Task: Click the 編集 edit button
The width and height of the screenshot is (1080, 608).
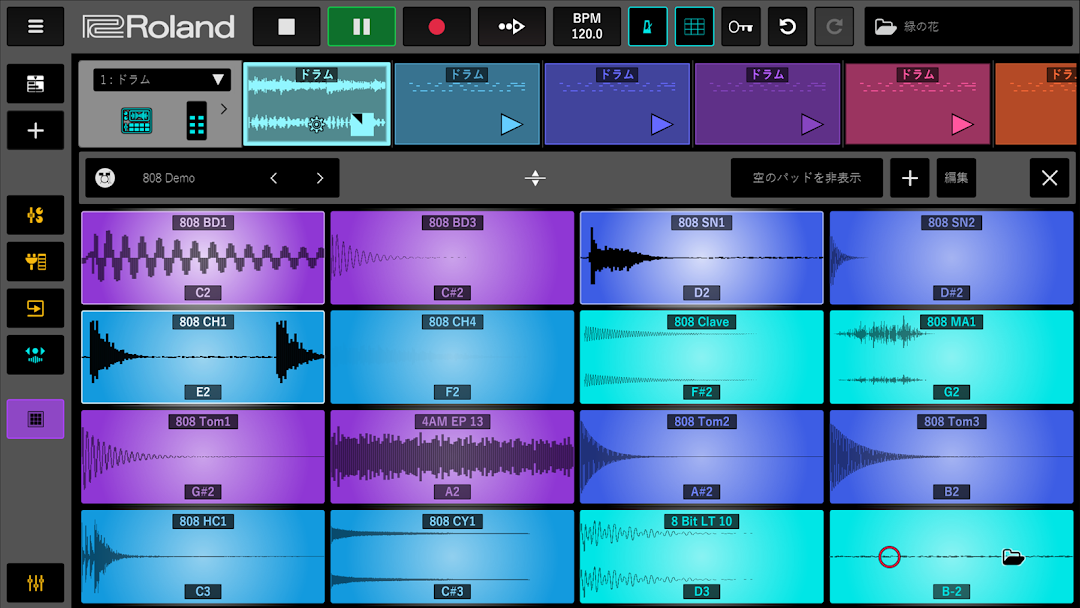Action: 956,178
